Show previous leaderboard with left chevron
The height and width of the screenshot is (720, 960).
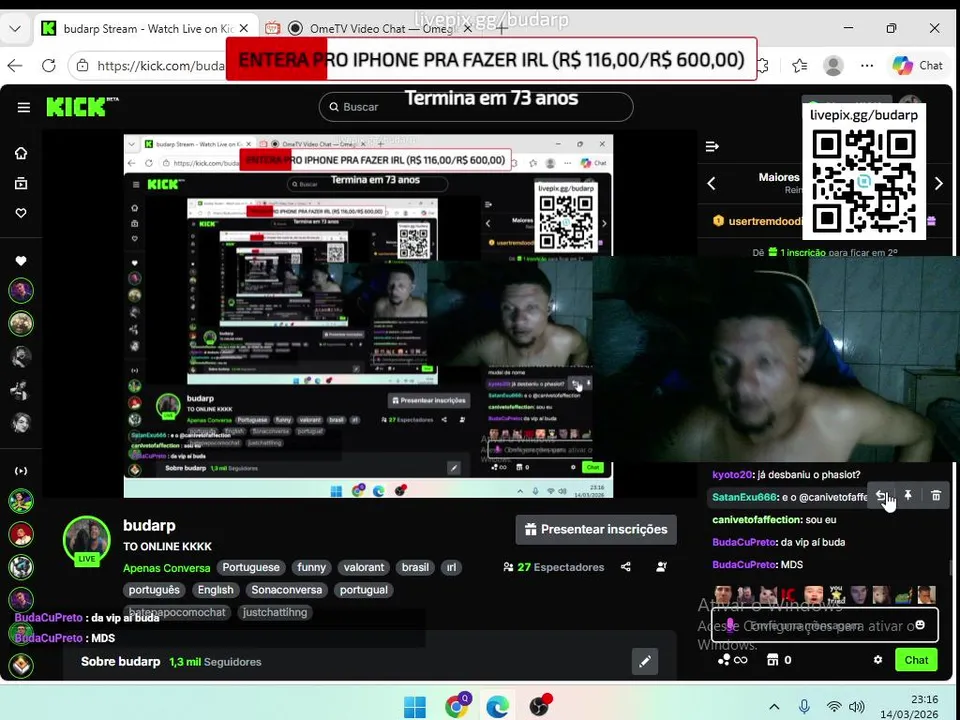[x=711, y=184]
